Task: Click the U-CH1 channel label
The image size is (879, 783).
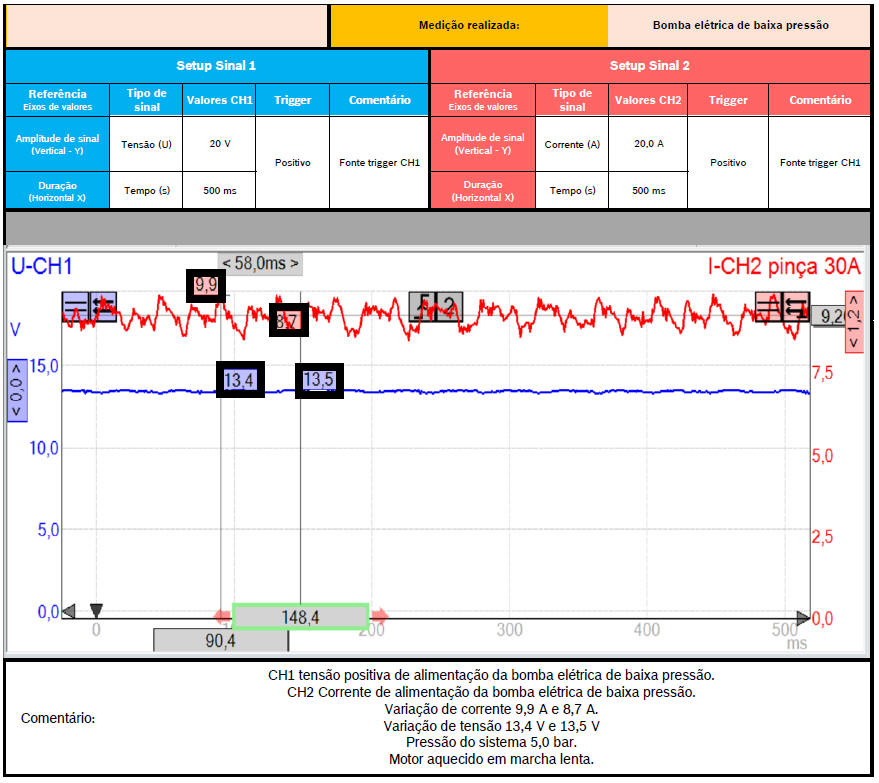Action: (42, 266)
